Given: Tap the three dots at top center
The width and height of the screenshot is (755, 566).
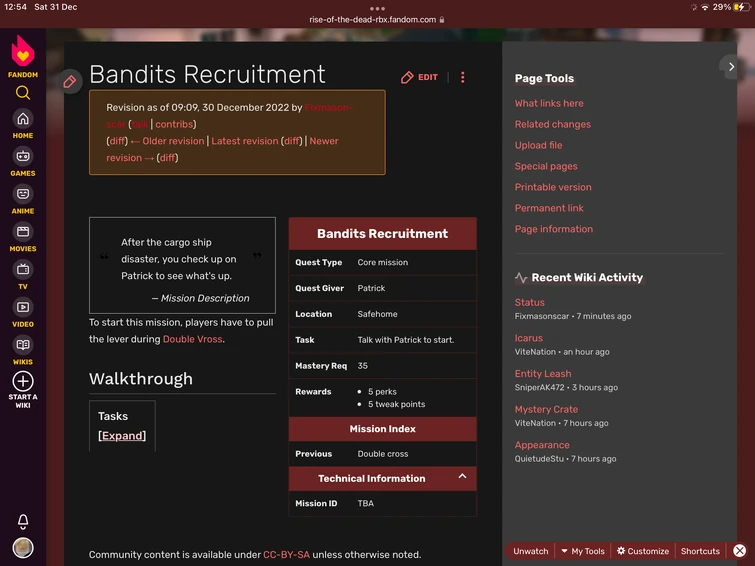Looking at the screenshot, I should (377, 8).
